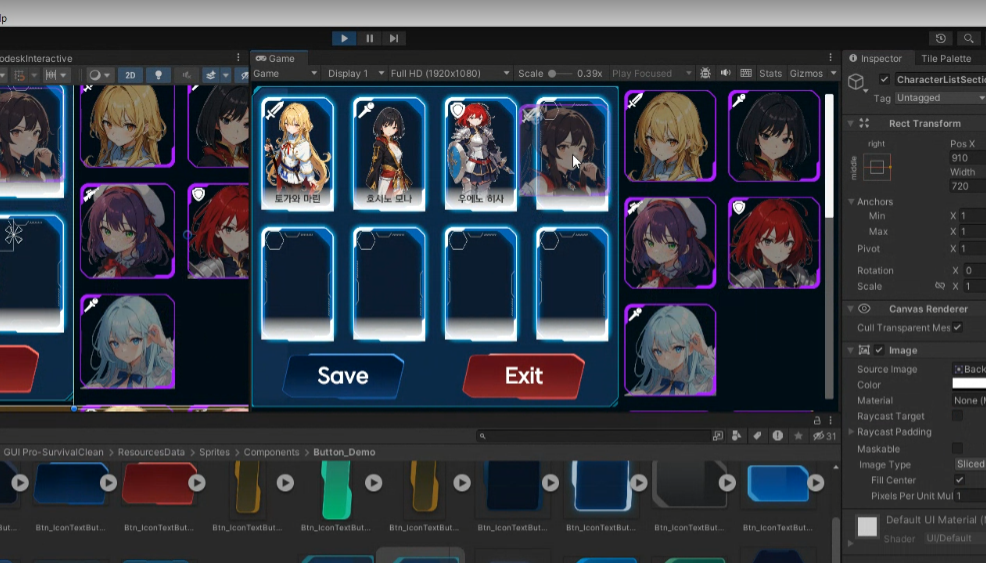
Task: Advance one frame with the Step button
Action: pos(394,38)
